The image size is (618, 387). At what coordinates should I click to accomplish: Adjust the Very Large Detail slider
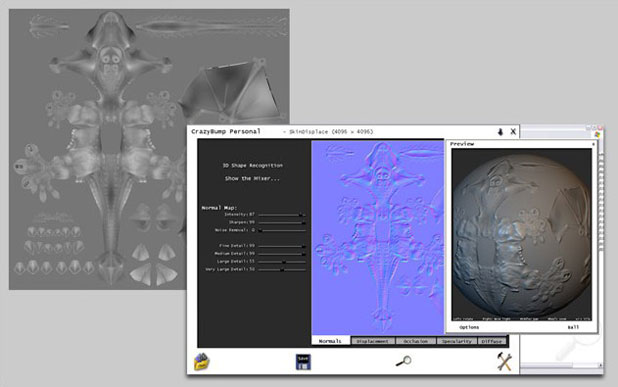282,270
